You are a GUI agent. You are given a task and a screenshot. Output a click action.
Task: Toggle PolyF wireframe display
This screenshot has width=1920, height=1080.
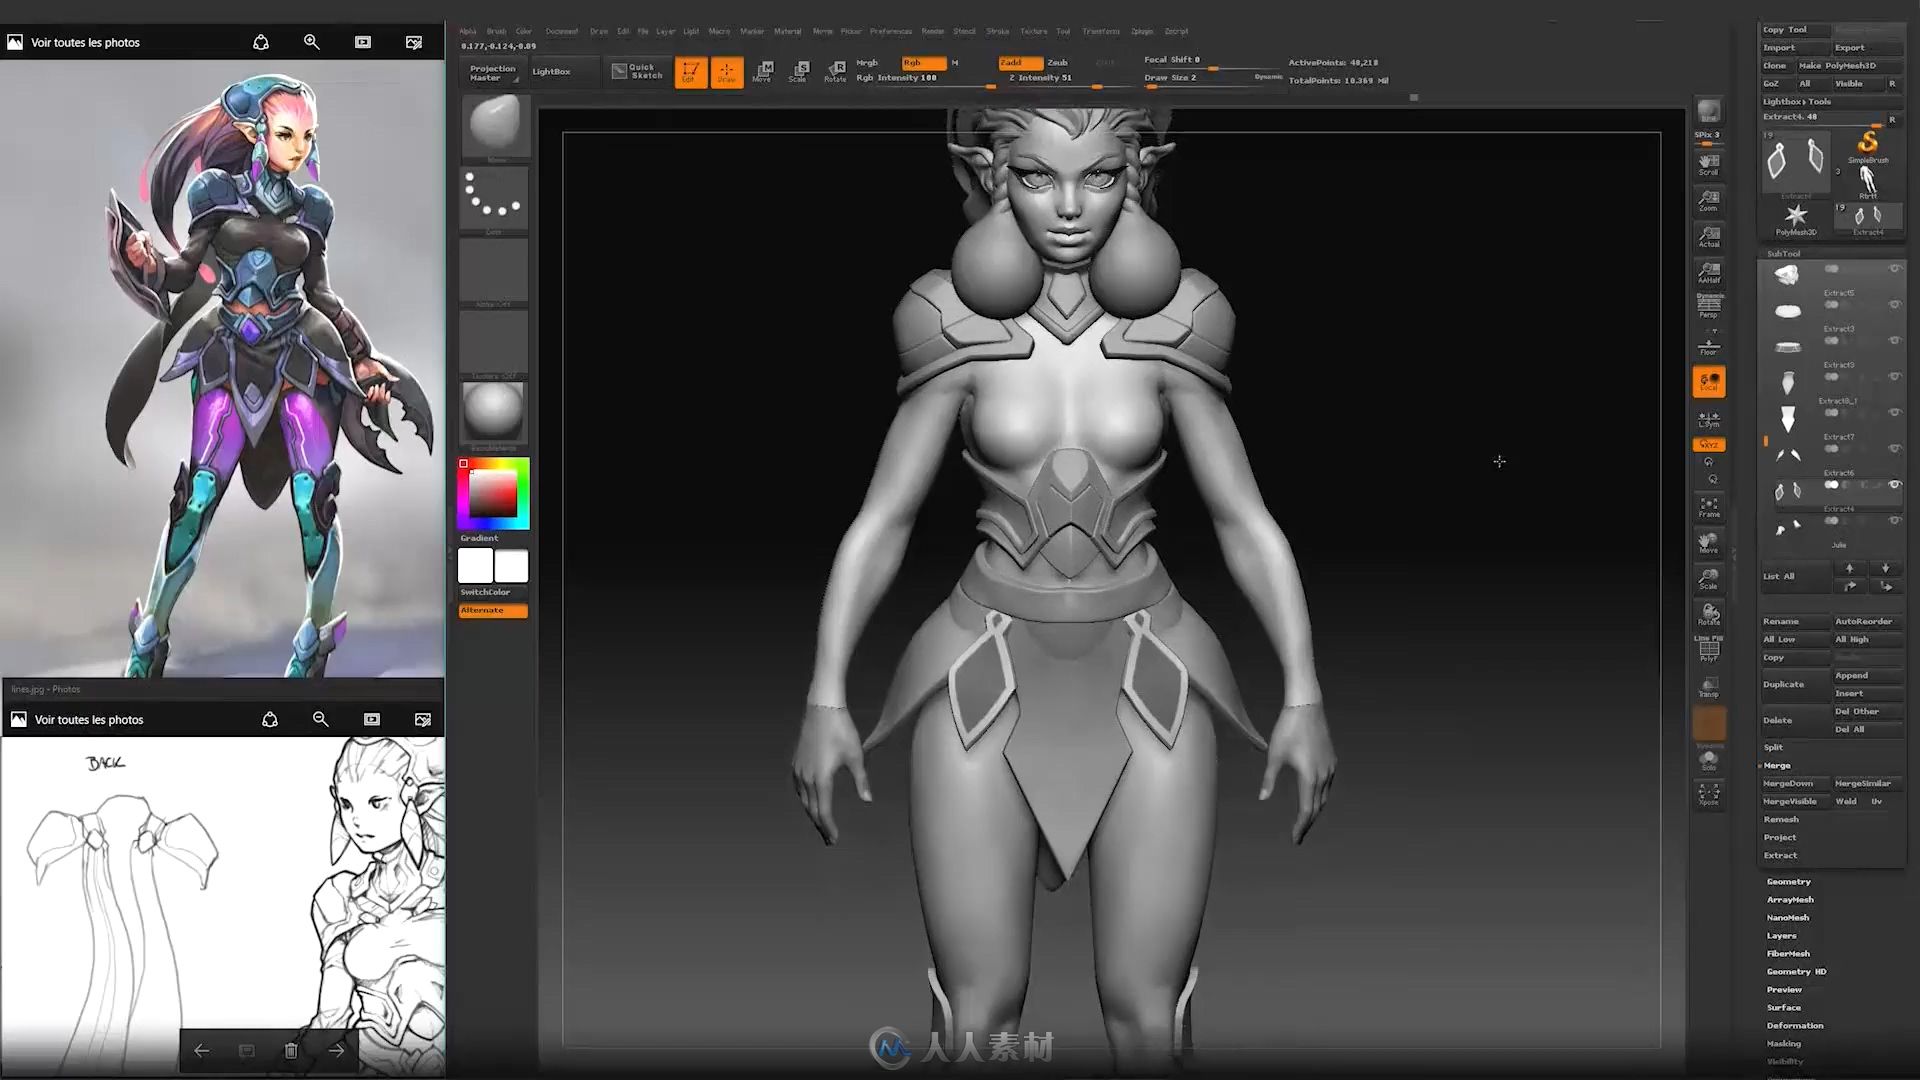(x=1708, y=650)
